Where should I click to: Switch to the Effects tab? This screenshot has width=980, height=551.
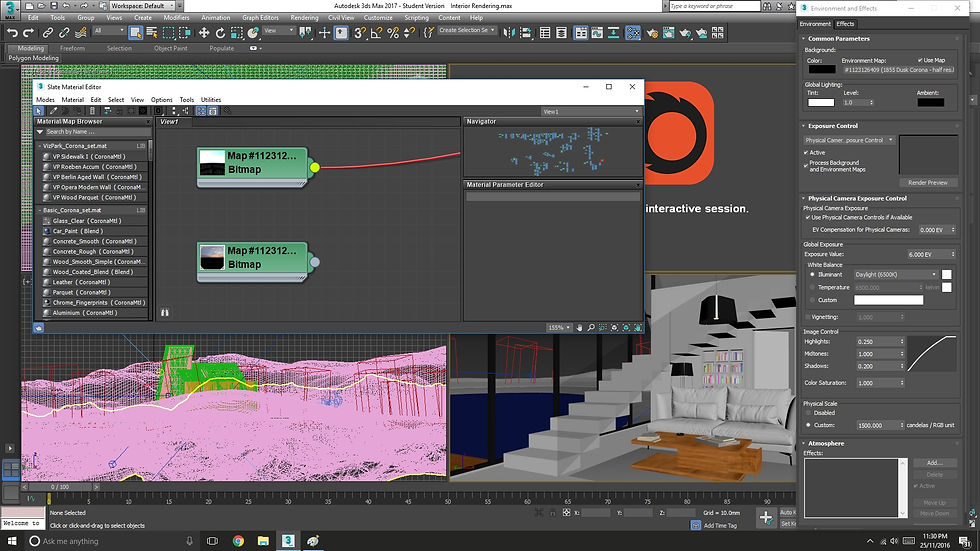click(845, 24)
